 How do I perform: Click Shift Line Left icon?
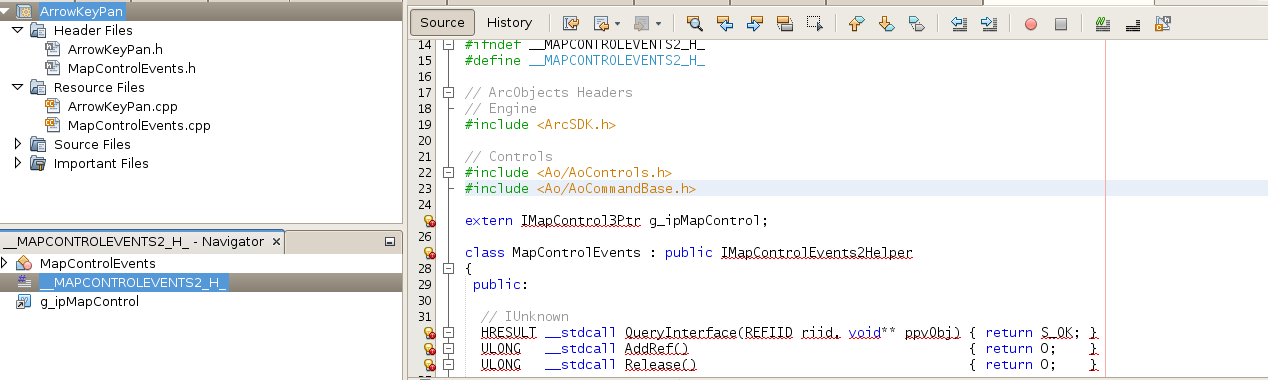[x=958, y=23]
